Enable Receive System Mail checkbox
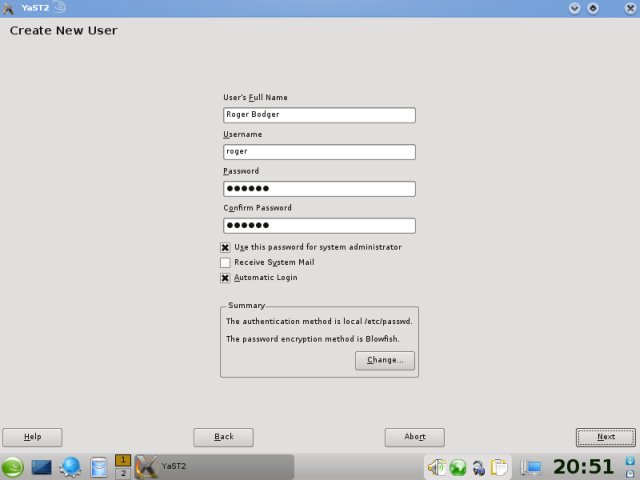The width and height of the screenshot is (640, 480). 225,262
